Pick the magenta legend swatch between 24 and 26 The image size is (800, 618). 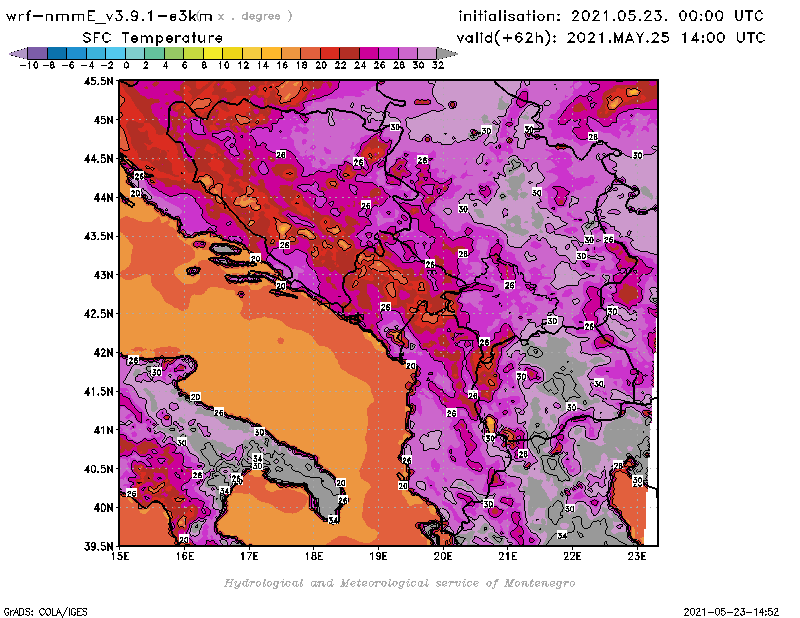368,53
